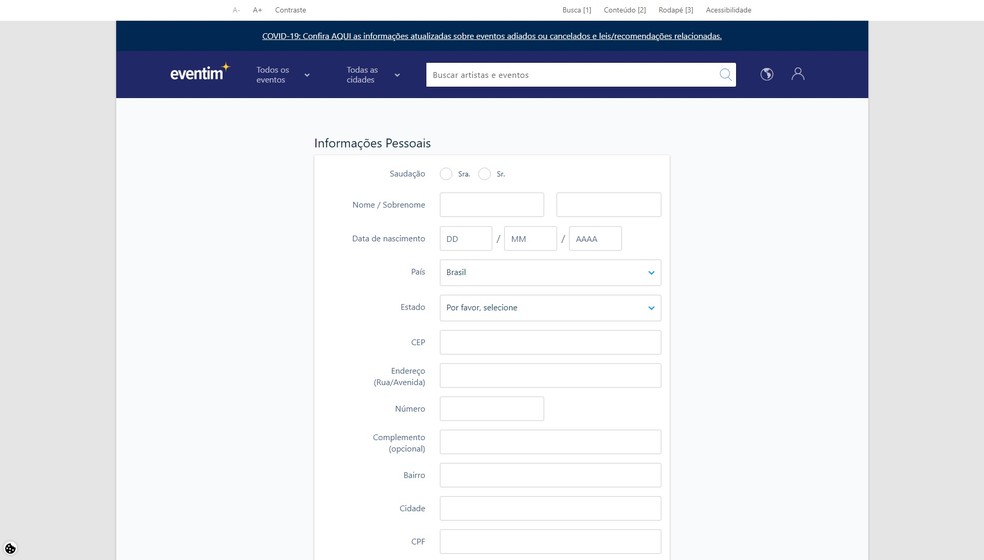Open the COVID-19 information banner link
This screenshot has height=560, width=984.
tap(491, 36)
